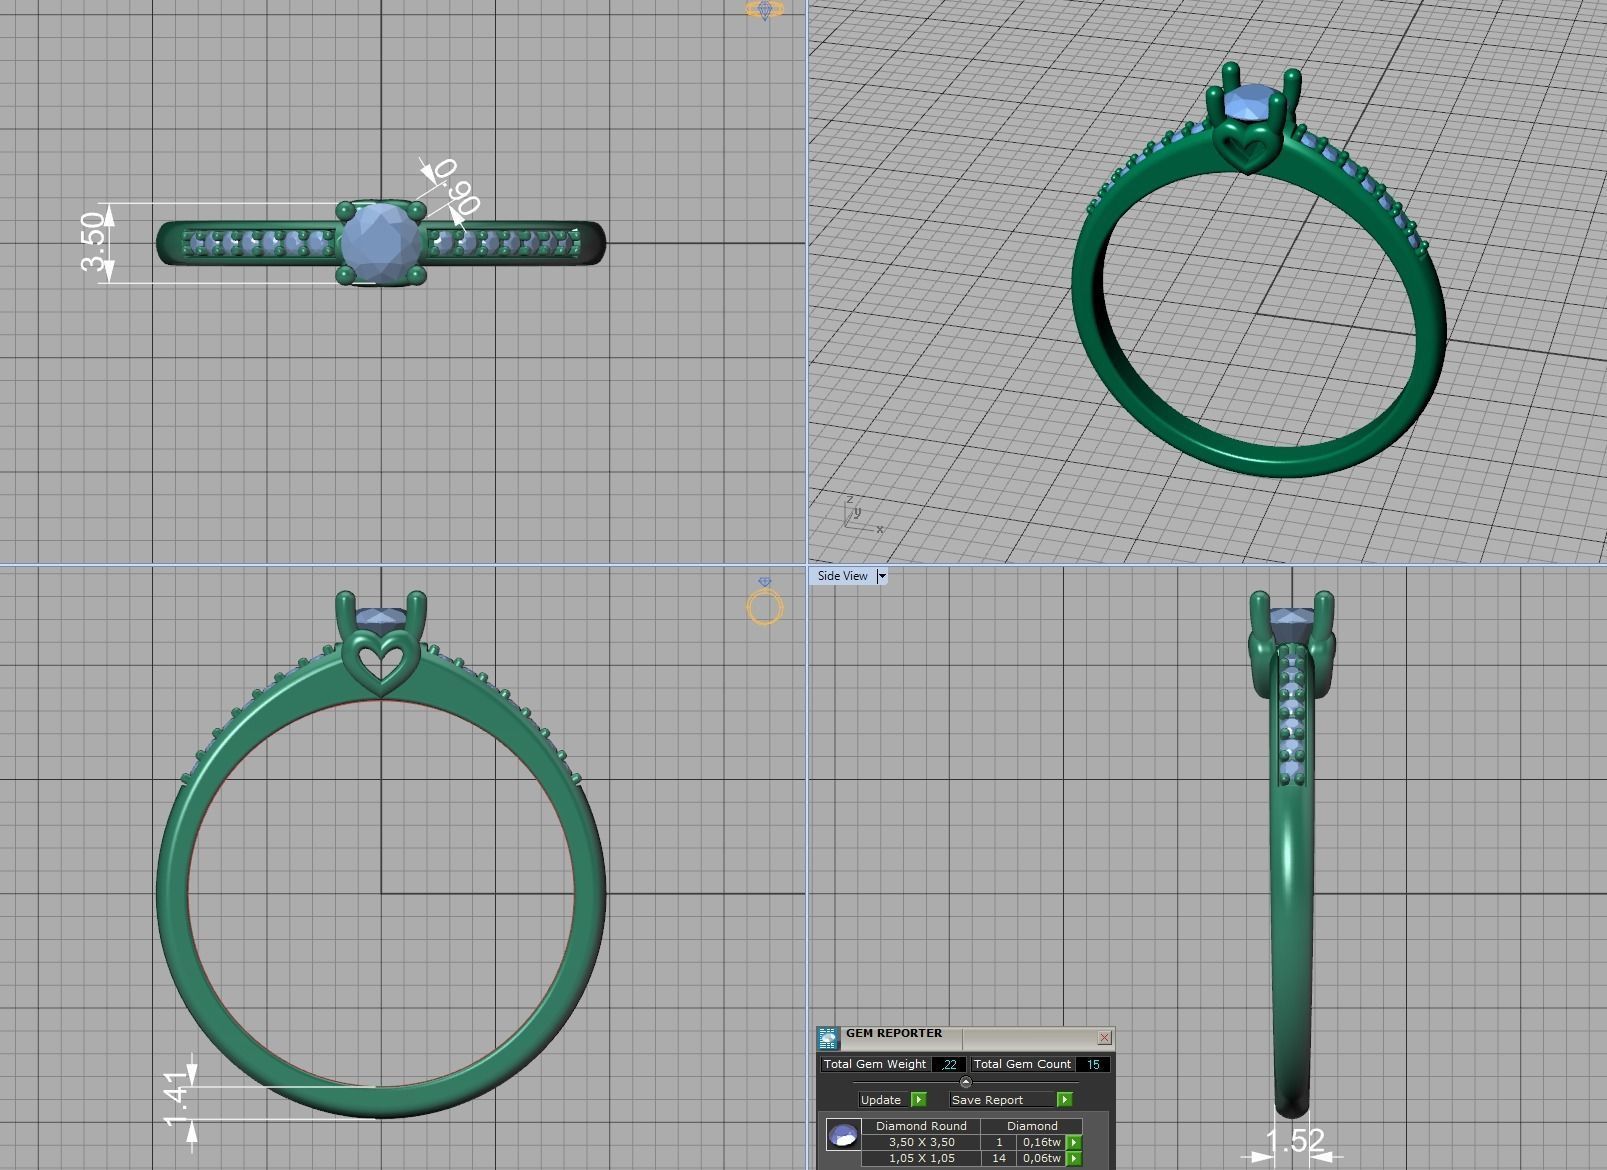Click the Gem Reporter panel icon
This screenshot has width=1607, height=1170.
[x=828, y=1038]
